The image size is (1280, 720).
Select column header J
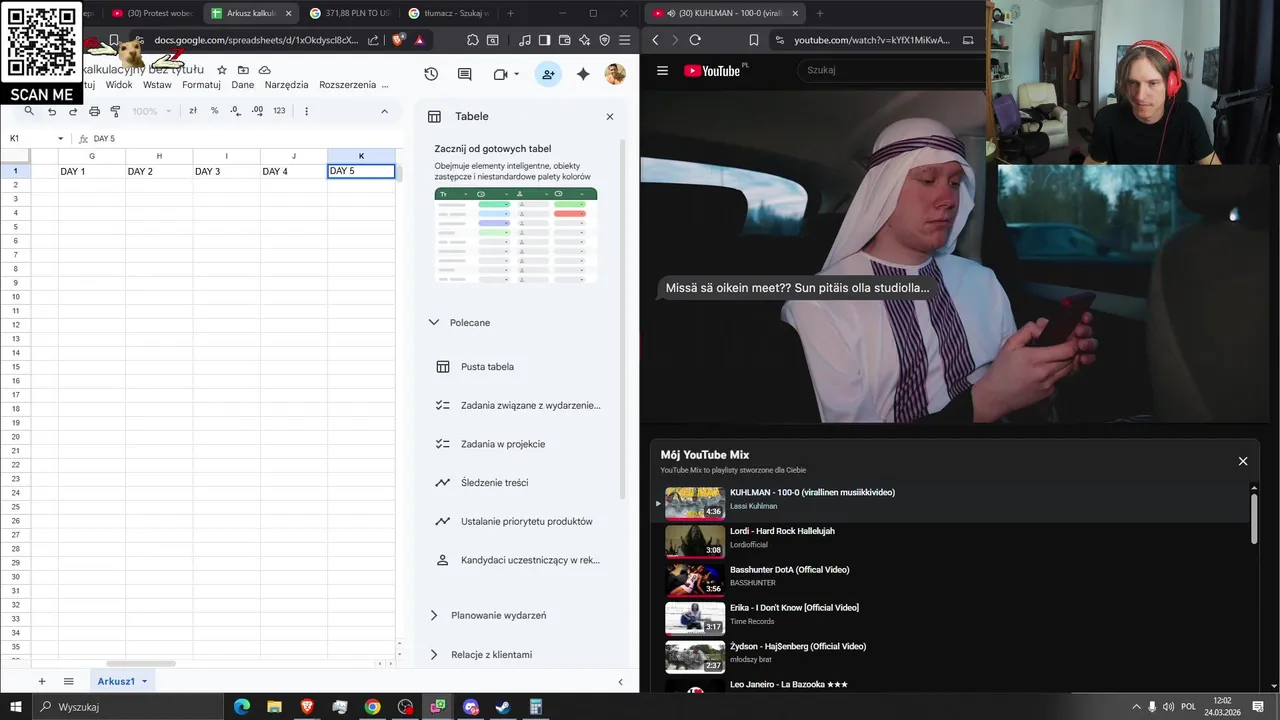[293, 156]
